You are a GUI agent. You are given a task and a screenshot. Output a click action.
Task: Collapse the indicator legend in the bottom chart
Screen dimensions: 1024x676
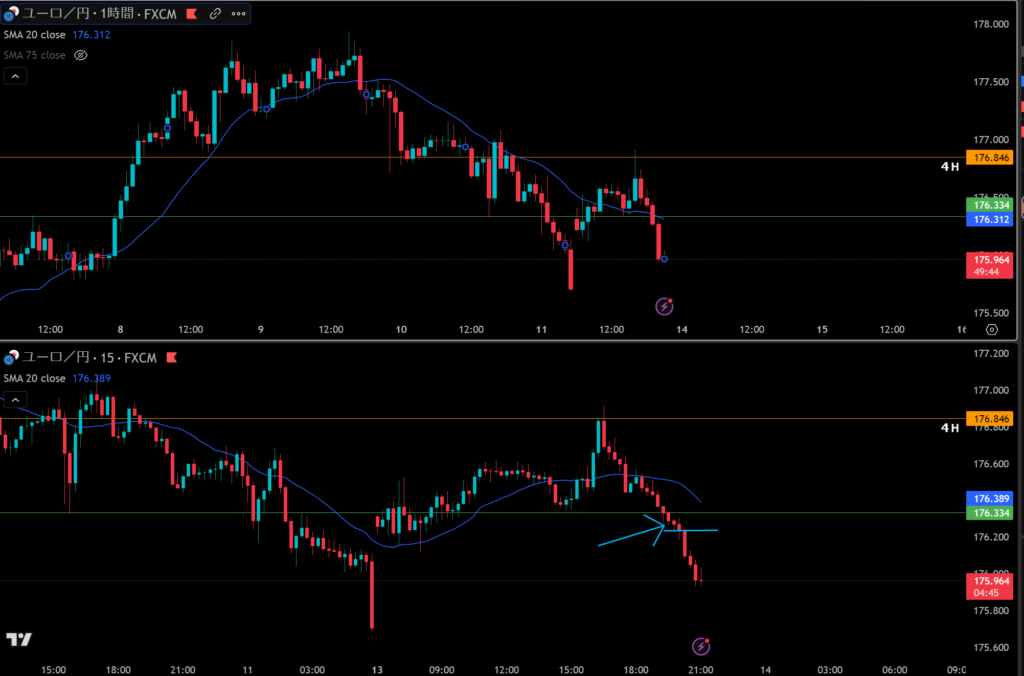tap(14, 399)
